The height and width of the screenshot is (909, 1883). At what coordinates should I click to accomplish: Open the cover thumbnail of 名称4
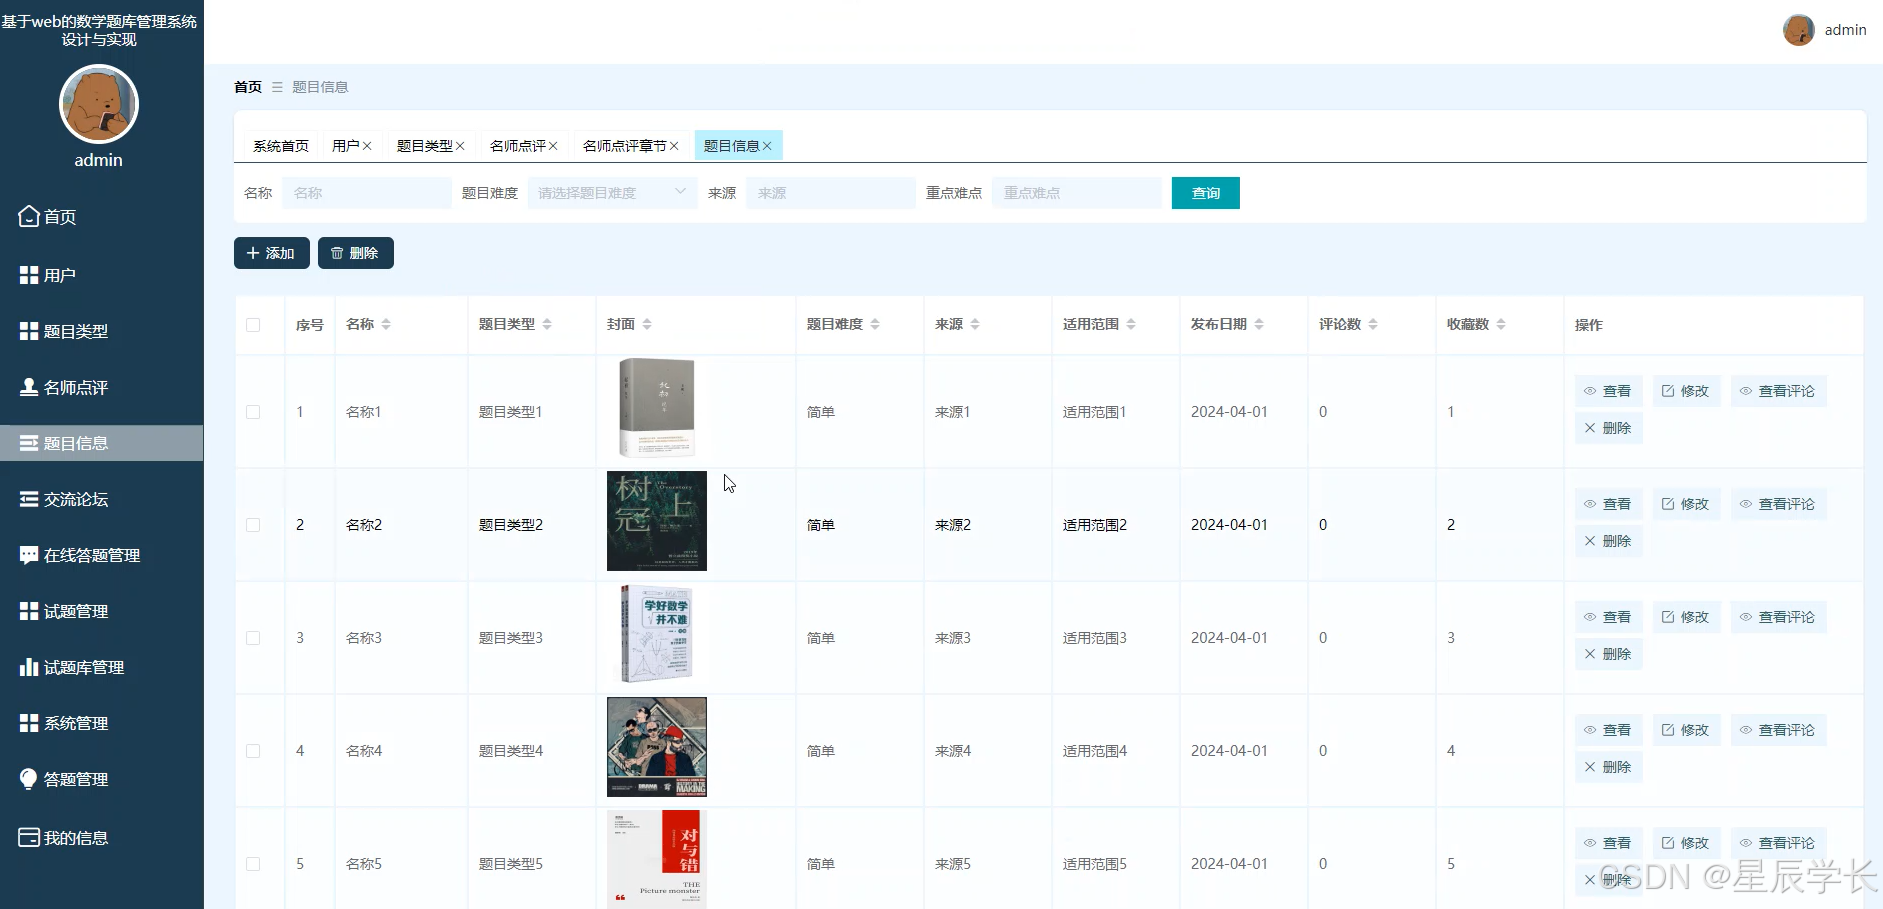click(x=657, y=747)
